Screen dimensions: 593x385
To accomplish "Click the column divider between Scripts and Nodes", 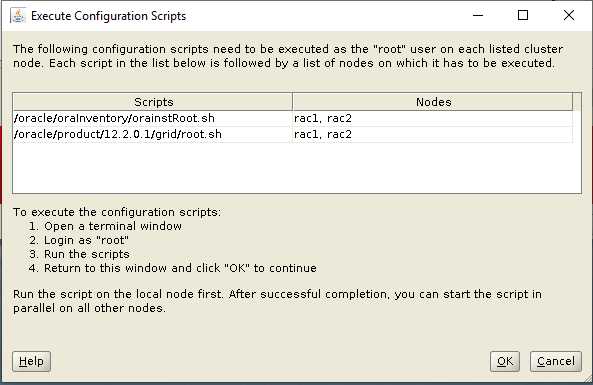I will click(292, 102).
